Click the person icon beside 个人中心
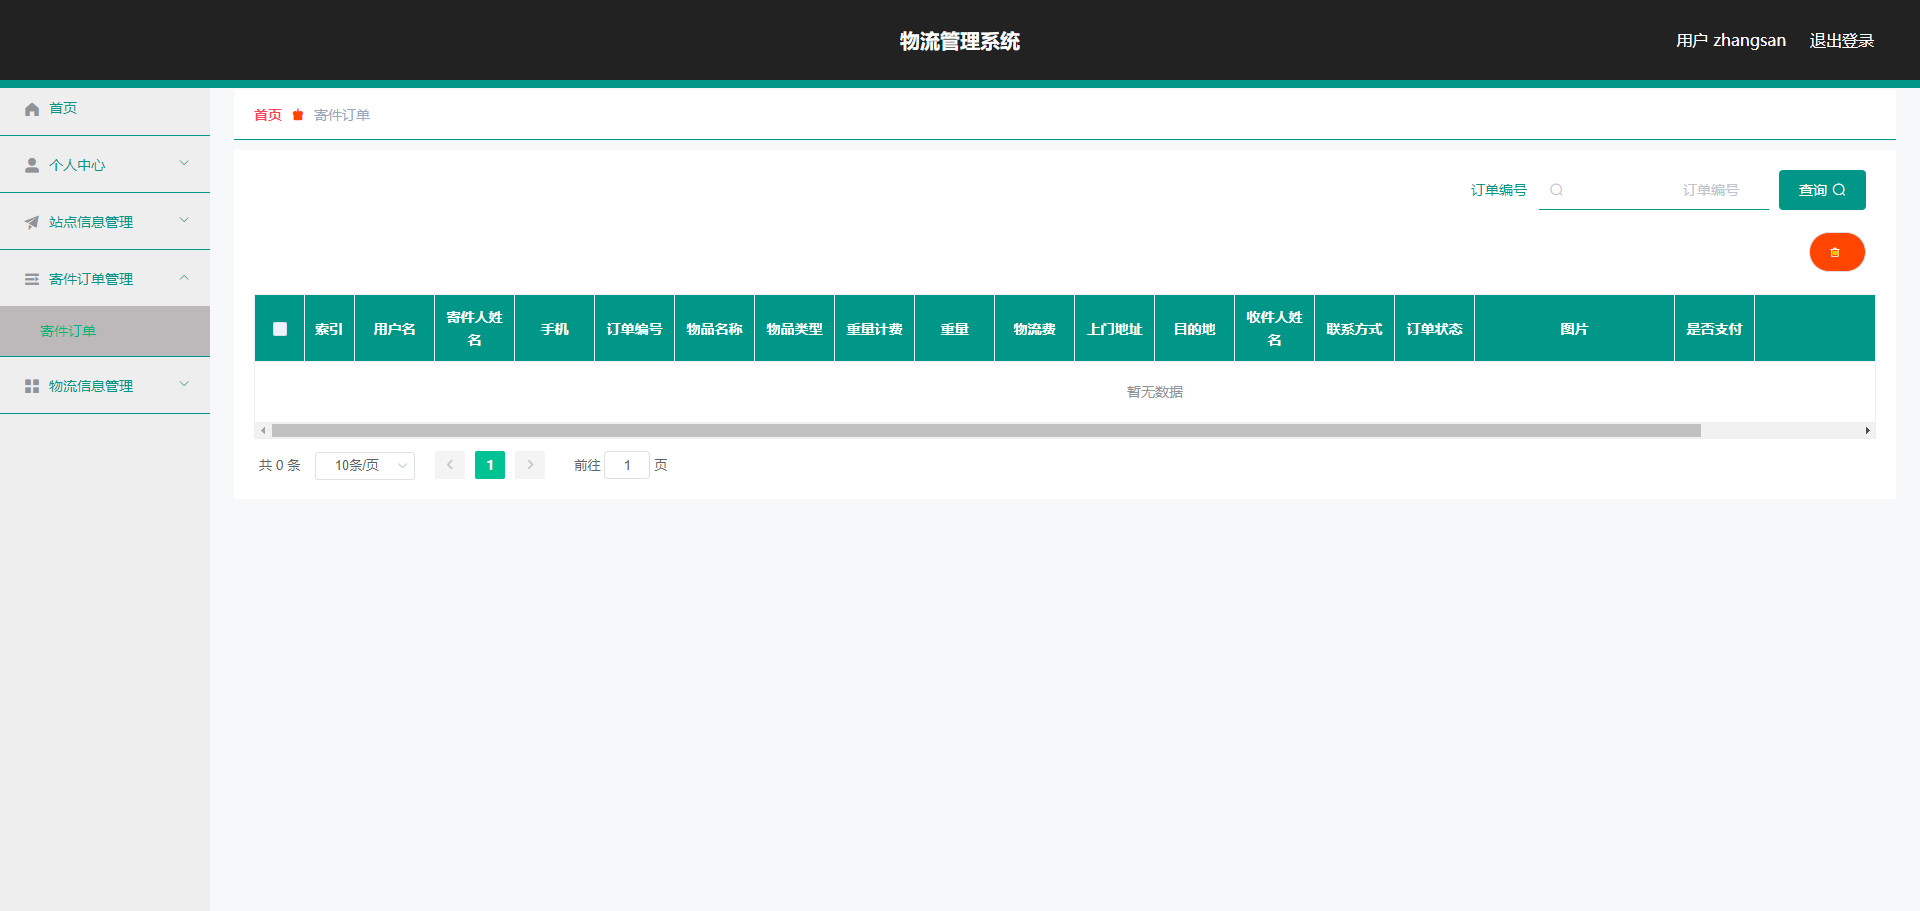The height and width of the screenshot is (911, 1920). coord(32,166)
